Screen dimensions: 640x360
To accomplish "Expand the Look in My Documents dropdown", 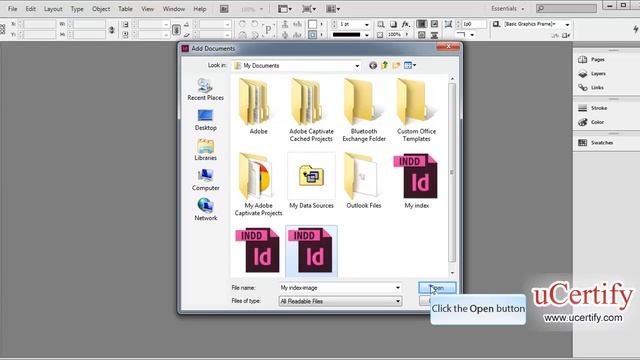I will tap(357, 66).
